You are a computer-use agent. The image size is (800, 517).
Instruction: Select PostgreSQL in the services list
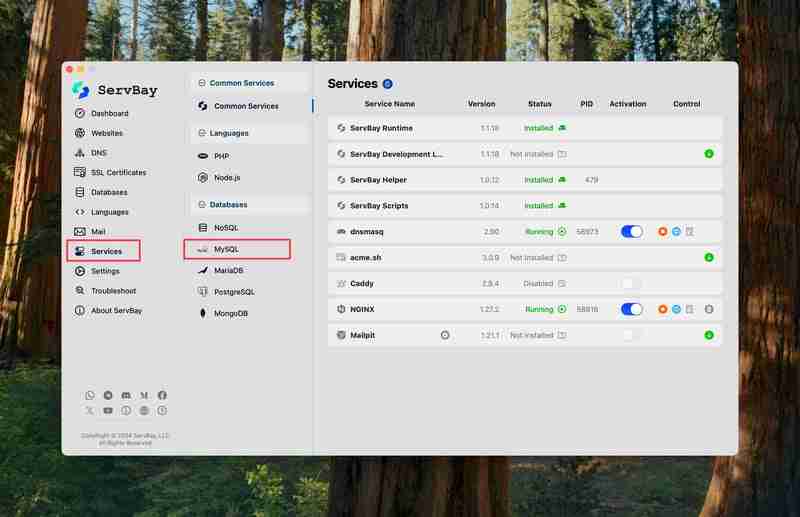point(234,292)
